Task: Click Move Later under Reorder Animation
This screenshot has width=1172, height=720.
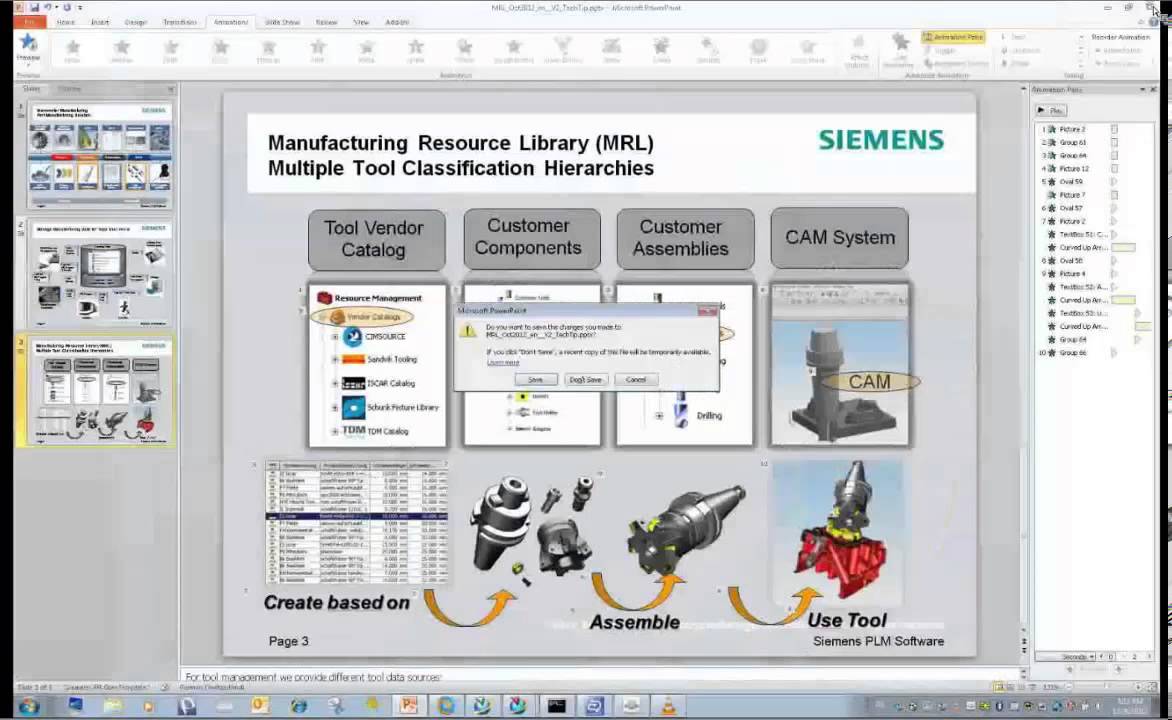Action: click(x=1117, y=64)
